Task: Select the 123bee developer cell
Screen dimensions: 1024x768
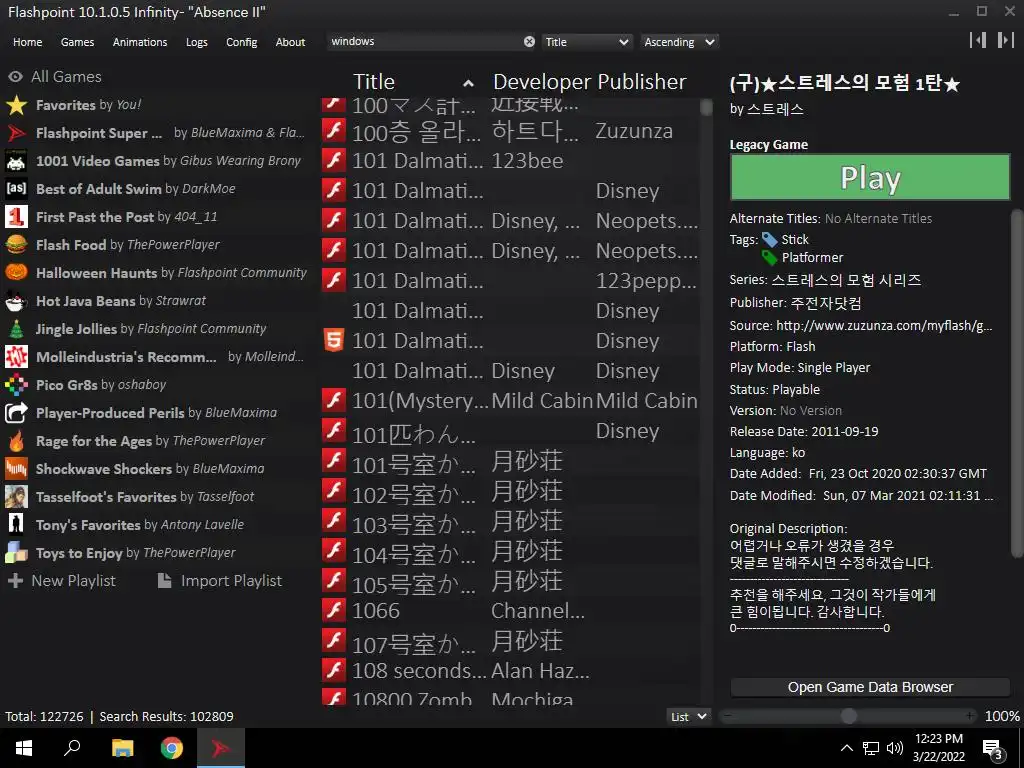Action: [527, 161]
